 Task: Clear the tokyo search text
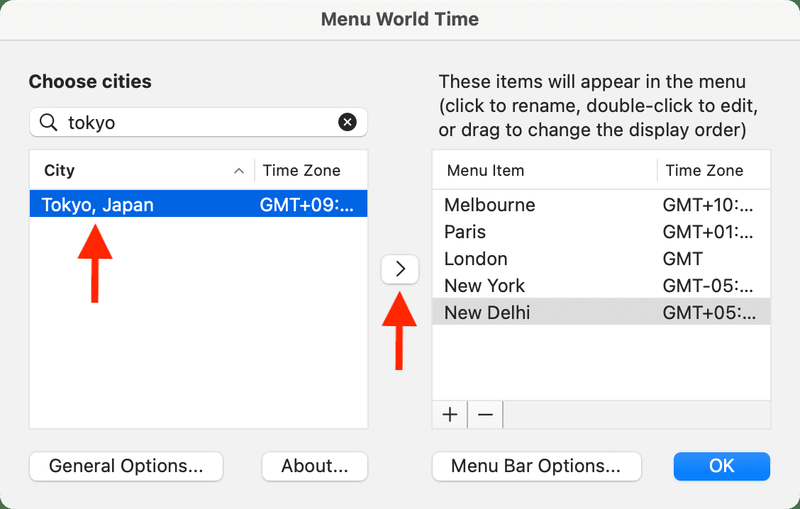tap(347, 122)
